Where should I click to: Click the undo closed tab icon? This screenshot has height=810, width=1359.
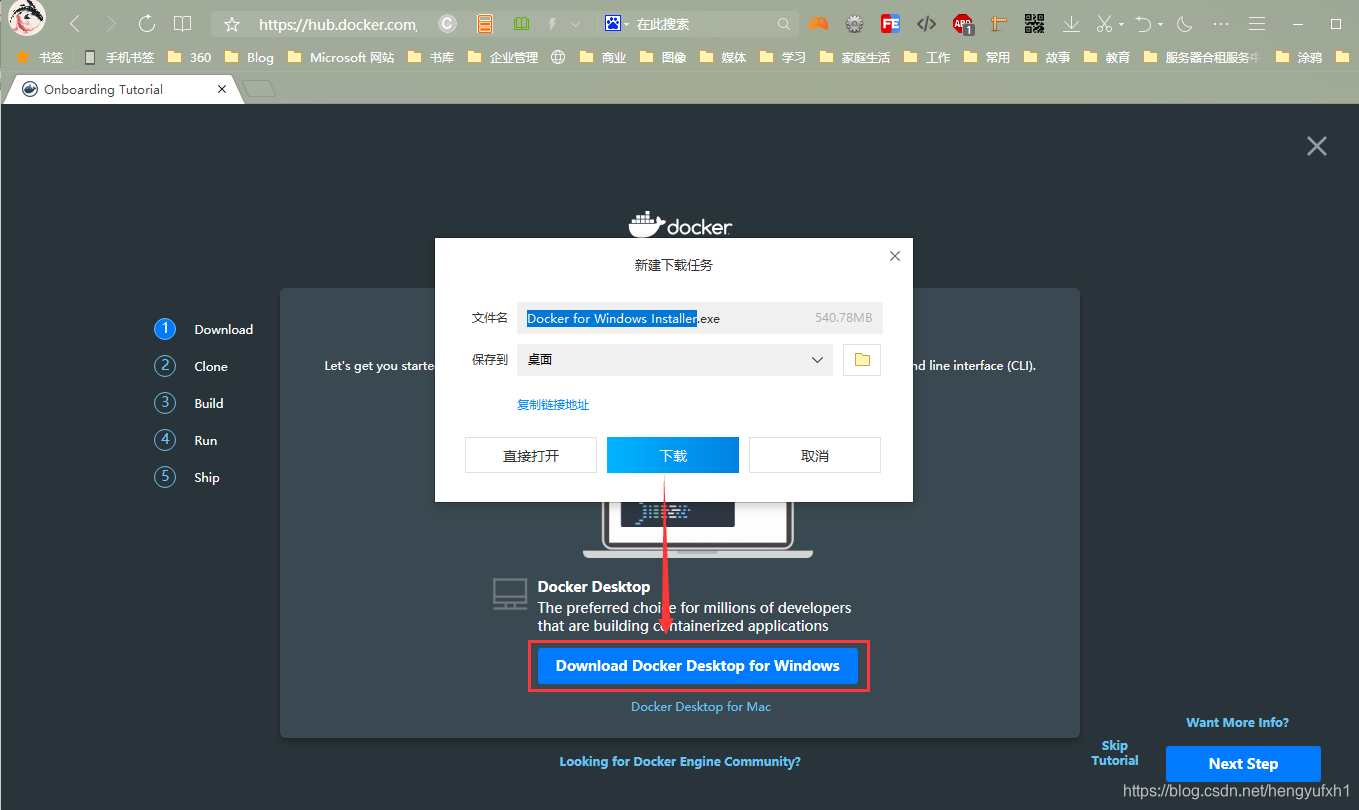(1144, 24)
